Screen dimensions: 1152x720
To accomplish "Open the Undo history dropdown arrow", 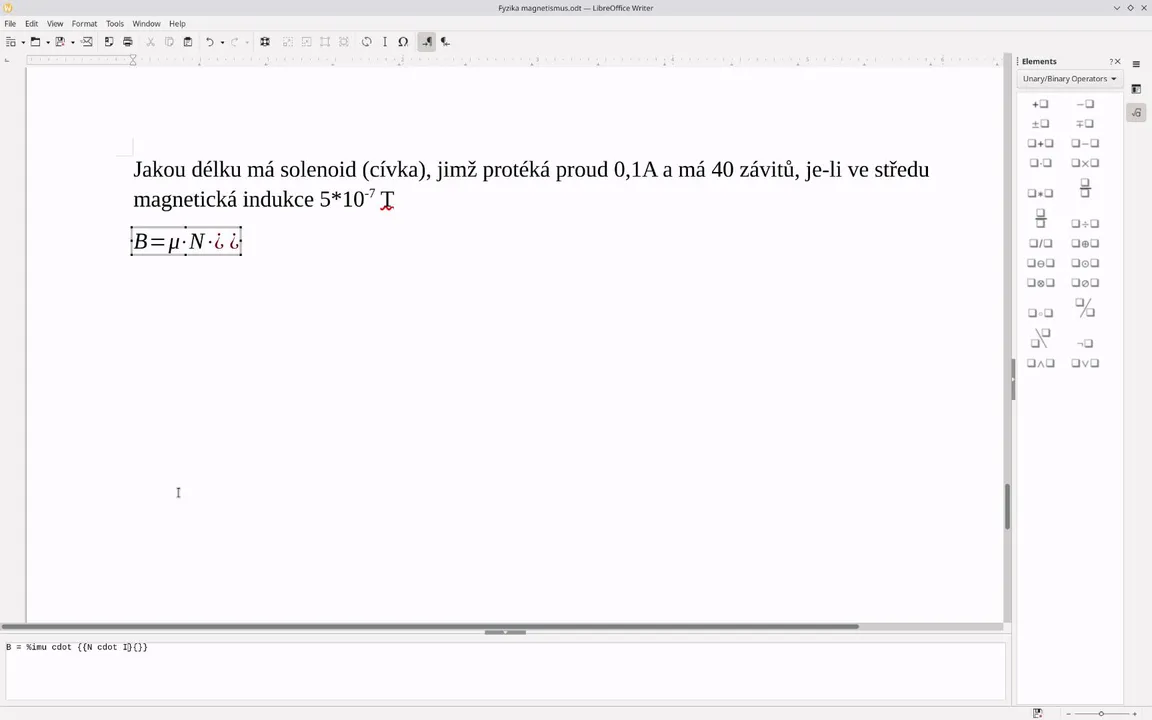I will click(222, 43).
